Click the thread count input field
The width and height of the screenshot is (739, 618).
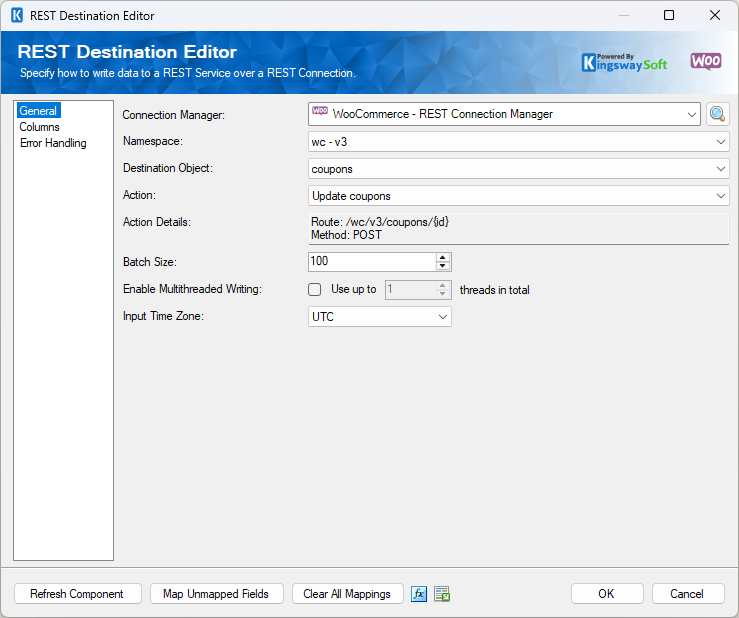[411, 289]
